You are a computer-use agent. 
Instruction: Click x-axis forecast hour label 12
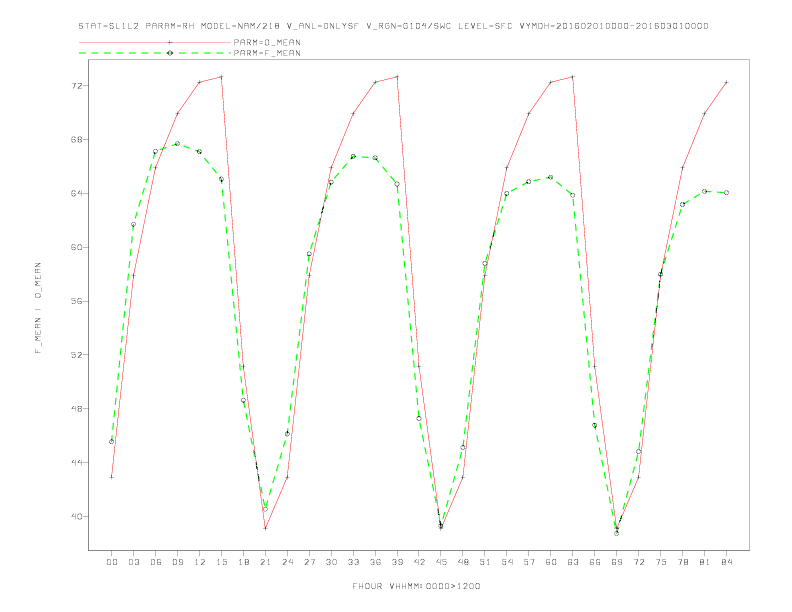click(200, 562)
